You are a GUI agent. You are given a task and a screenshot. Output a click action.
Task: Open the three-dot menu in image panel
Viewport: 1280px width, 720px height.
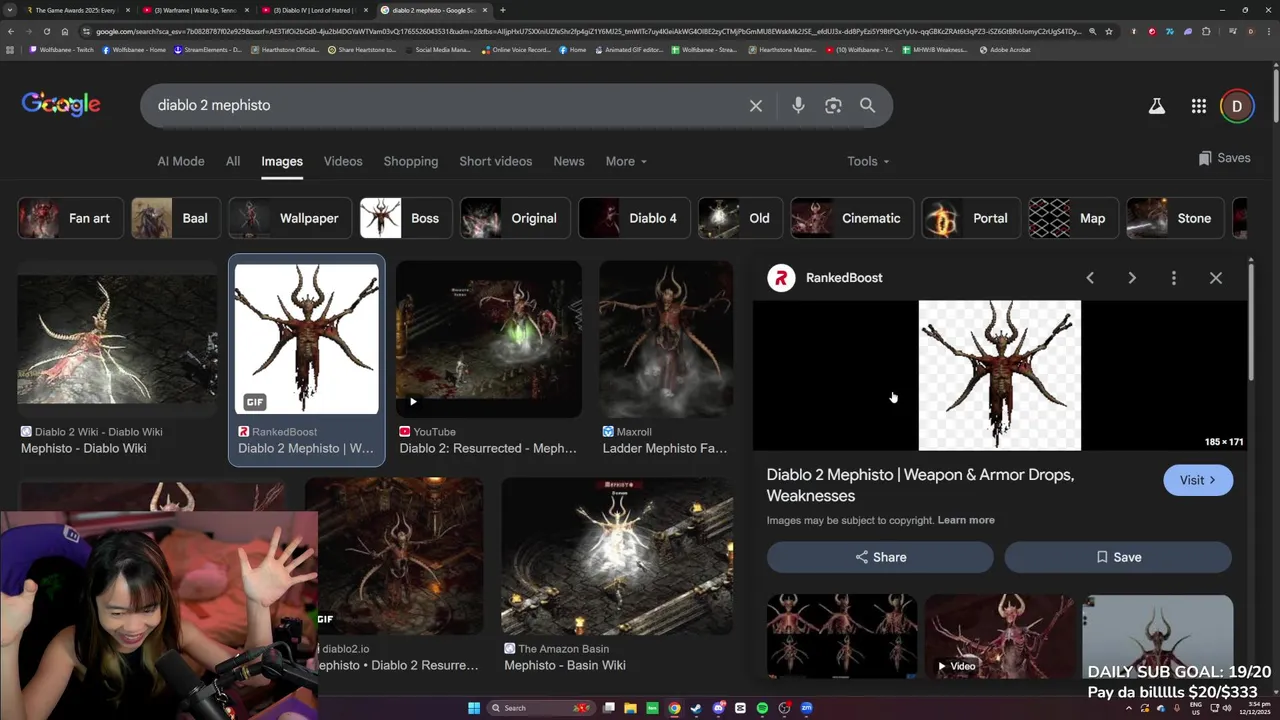[1174, 278]
